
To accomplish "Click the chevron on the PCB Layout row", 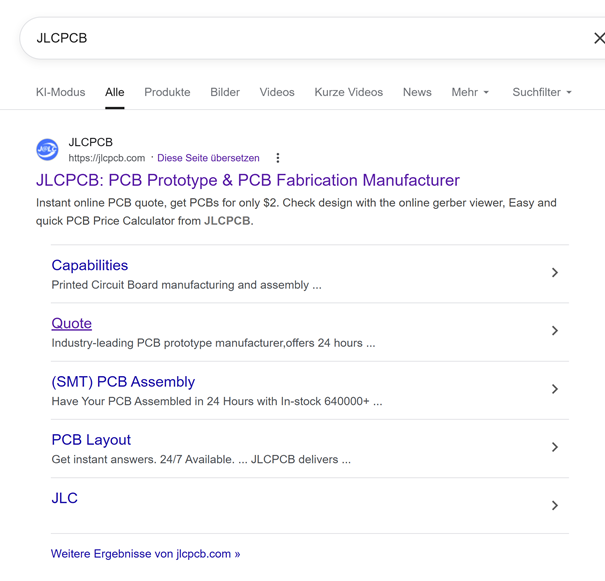I will tap(555, 447).
